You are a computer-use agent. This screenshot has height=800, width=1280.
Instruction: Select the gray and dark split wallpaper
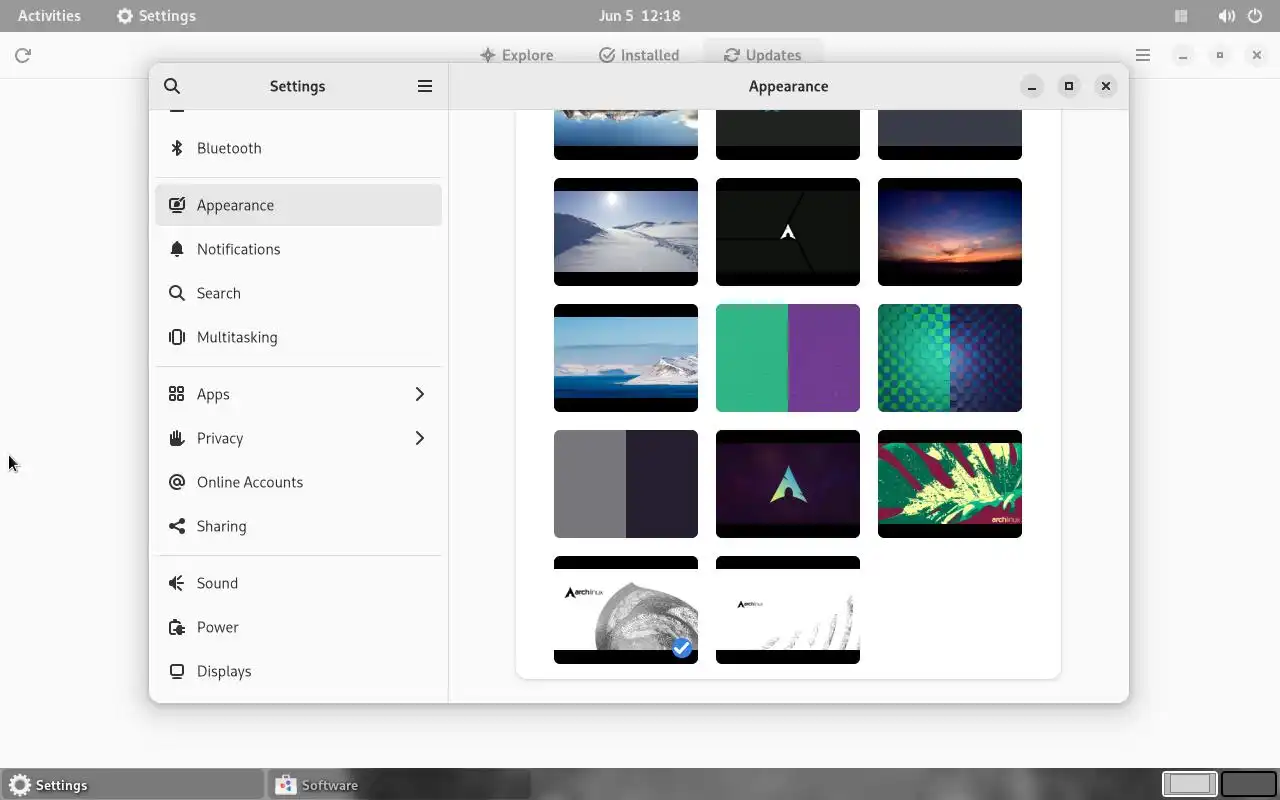point(626,484)
